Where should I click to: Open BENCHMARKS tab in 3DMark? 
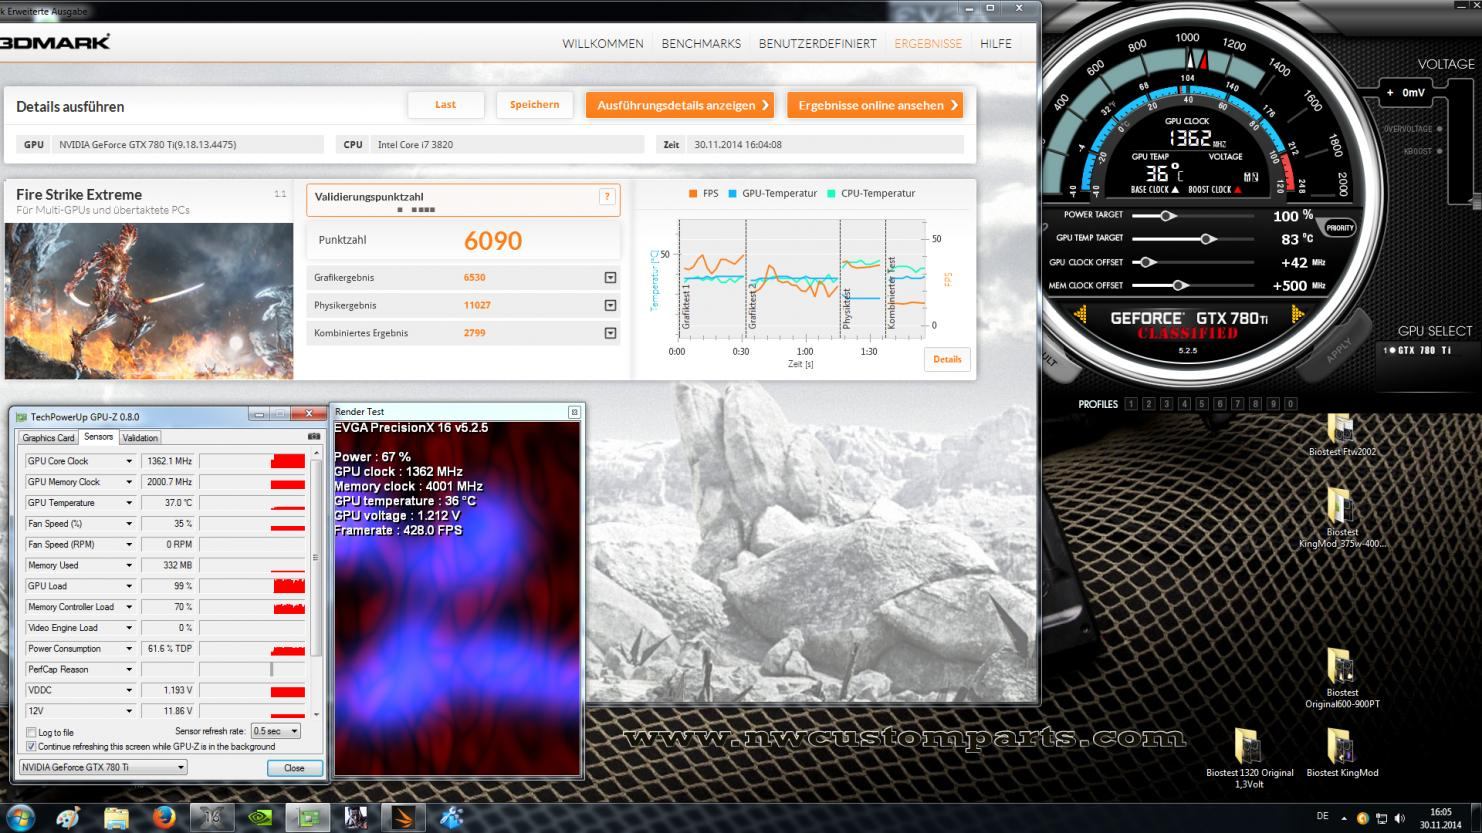pos(701,44)
